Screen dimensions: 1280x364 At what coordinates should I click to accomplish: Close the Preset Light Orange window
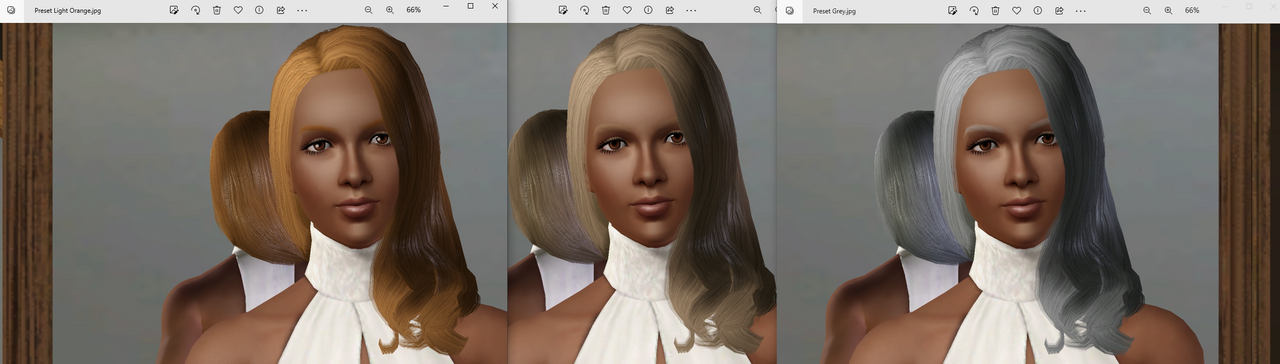pyautogui.click(x=495, y=6)
